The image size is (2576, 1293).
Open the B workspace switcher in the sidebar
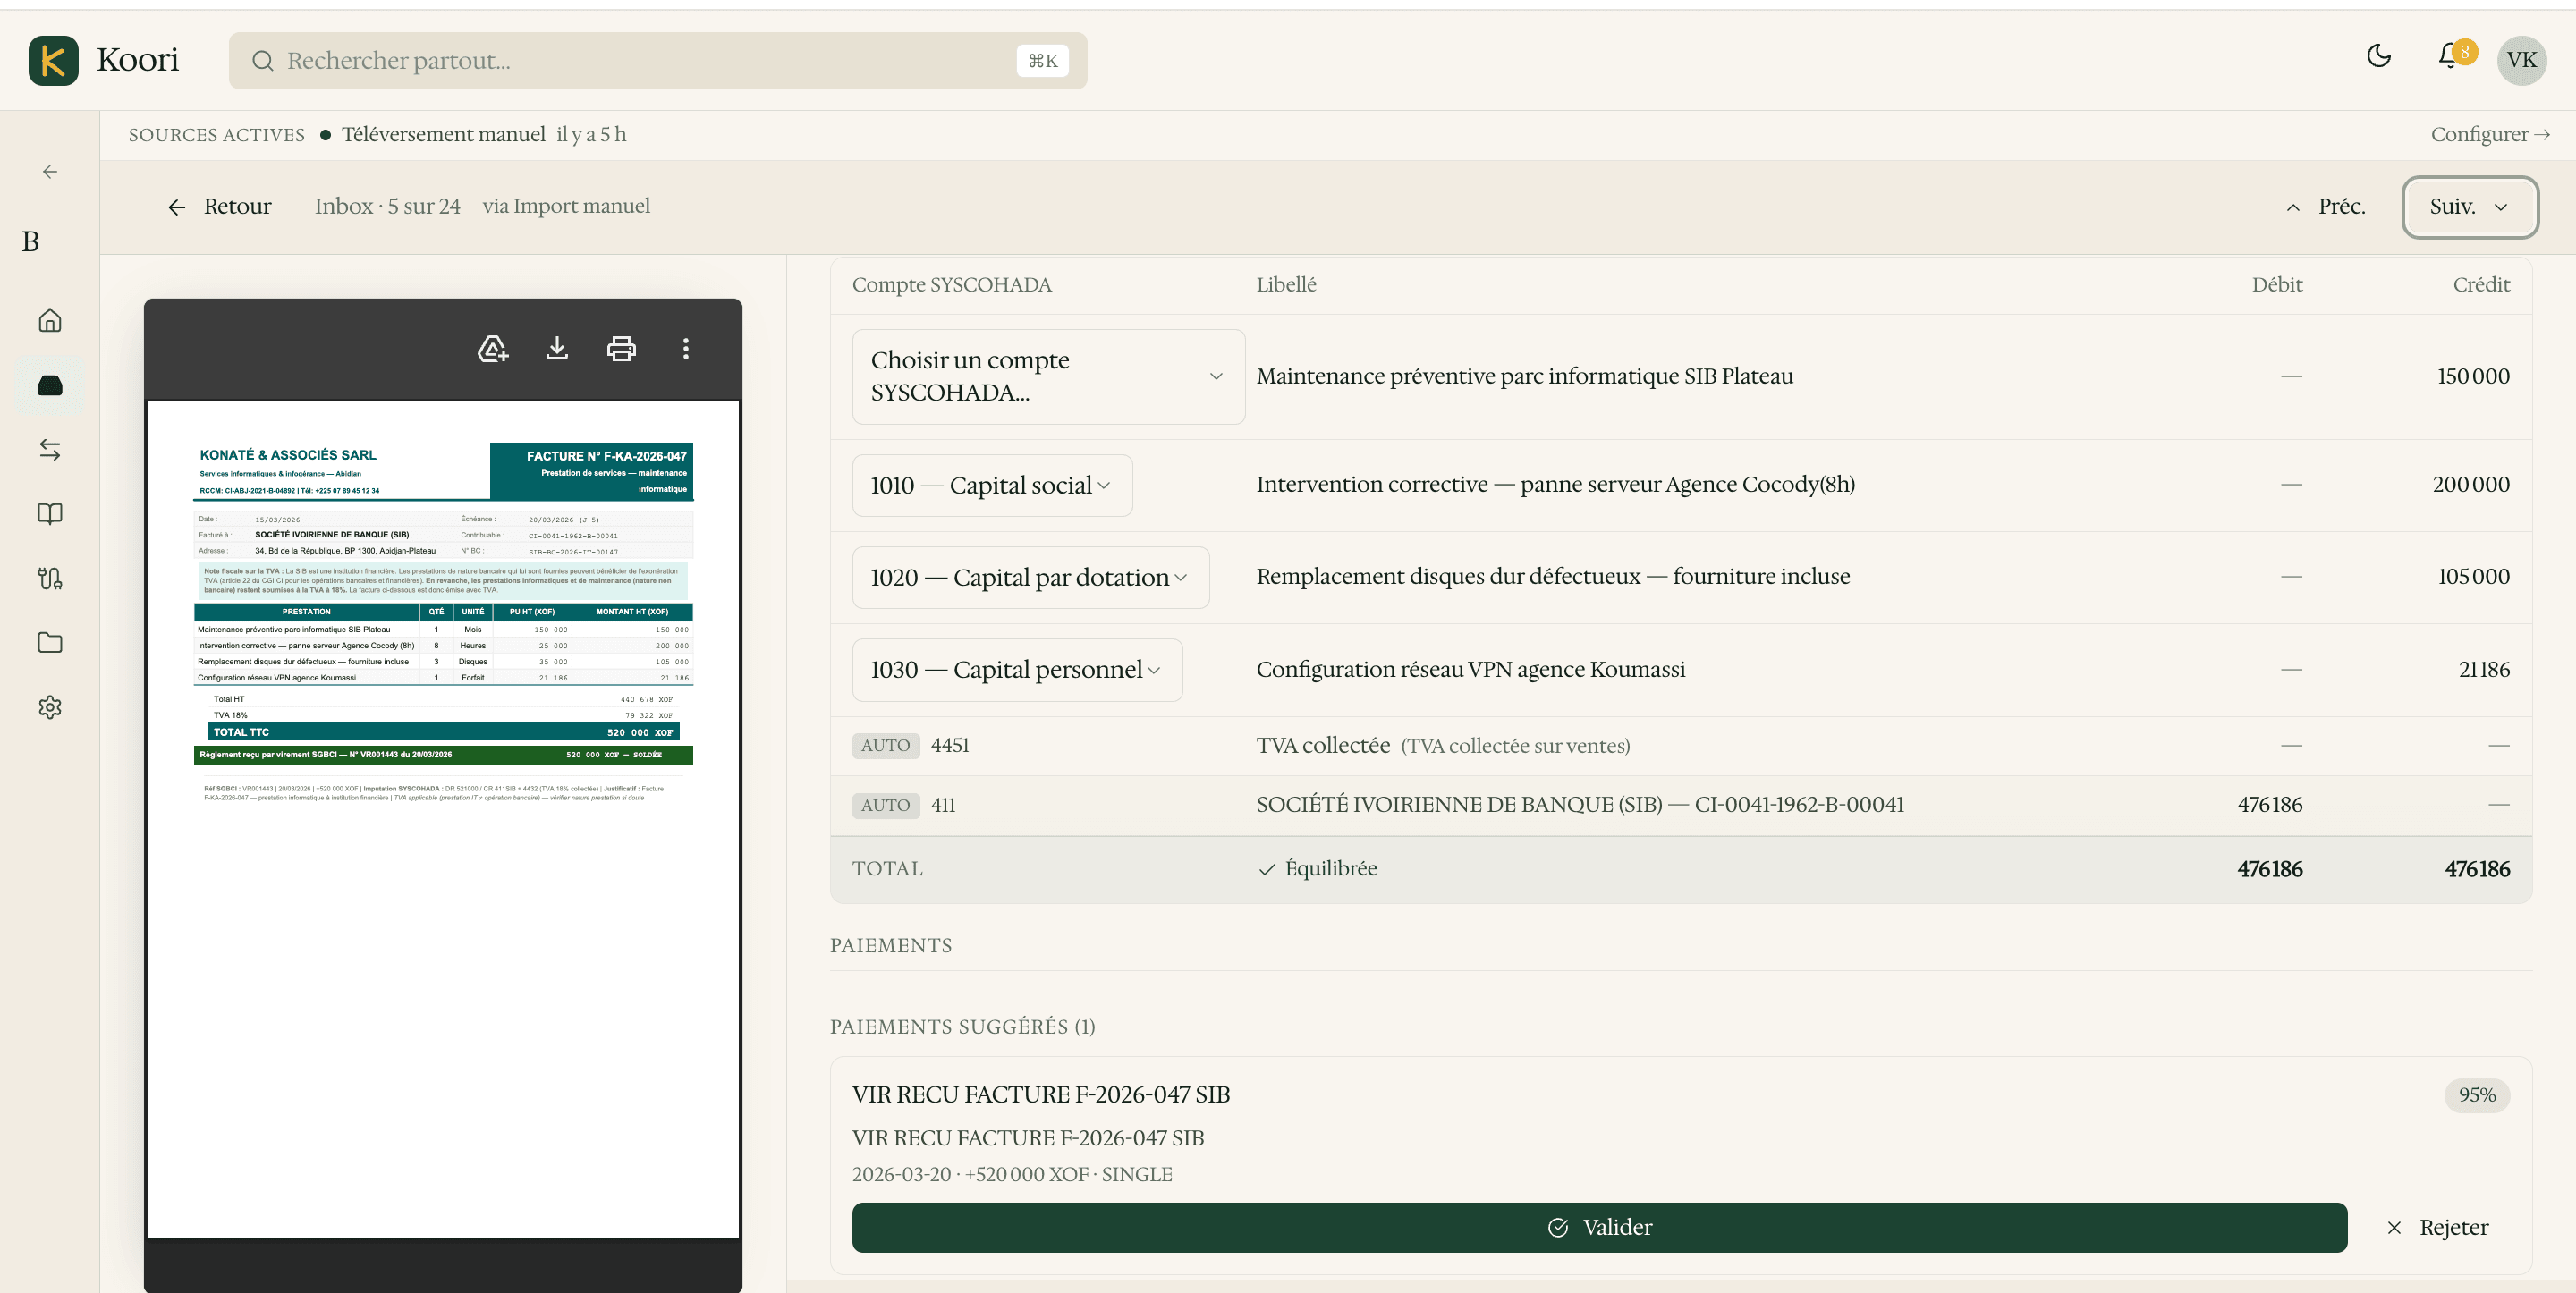click(31, 241)
